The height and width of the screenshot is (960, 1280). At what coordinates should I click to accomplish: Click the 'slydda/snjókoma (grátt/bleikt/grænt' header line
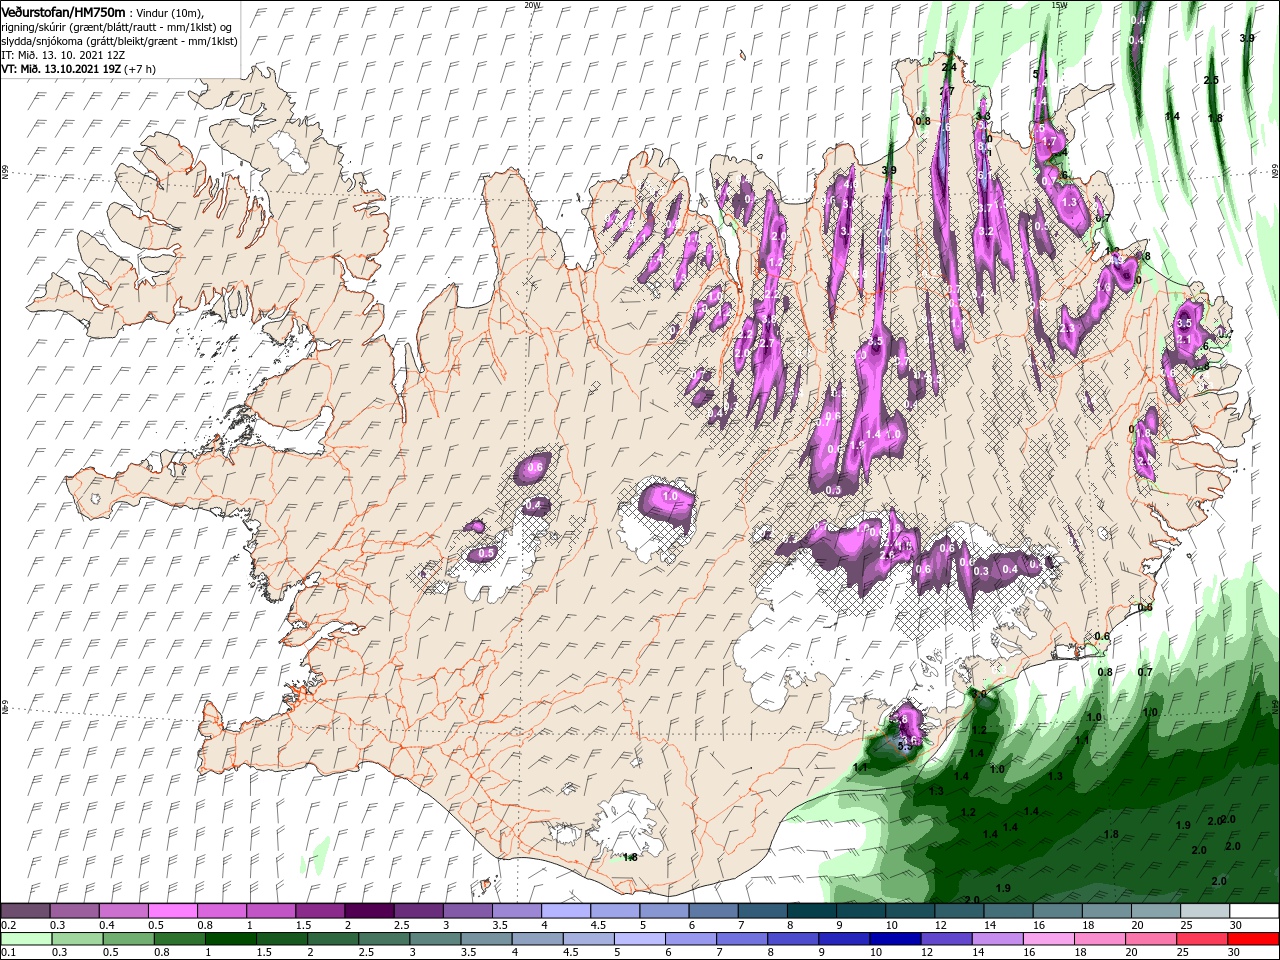[x=101, y=41]
